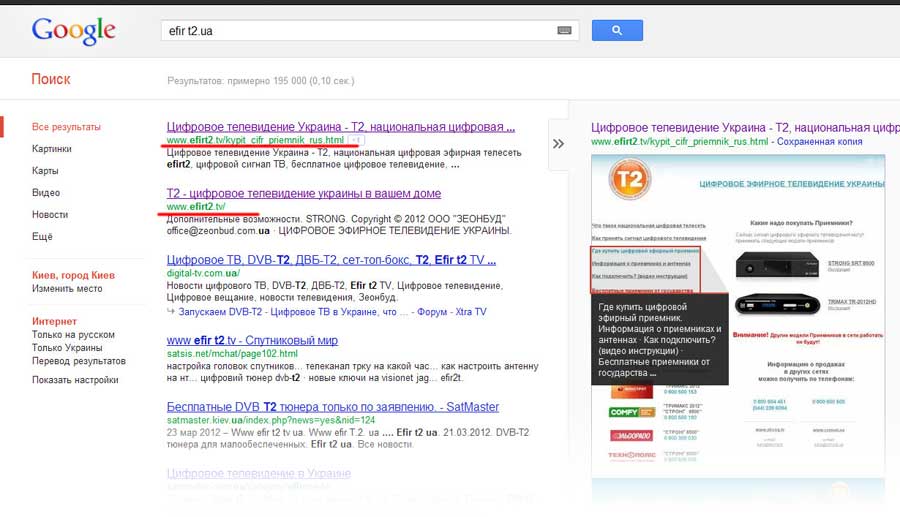This screenshot has width=900, height=517.
Task: Open result 'Бесплатные DVB T2 тюнера только по заявлению'
Action: click(333, 407)
